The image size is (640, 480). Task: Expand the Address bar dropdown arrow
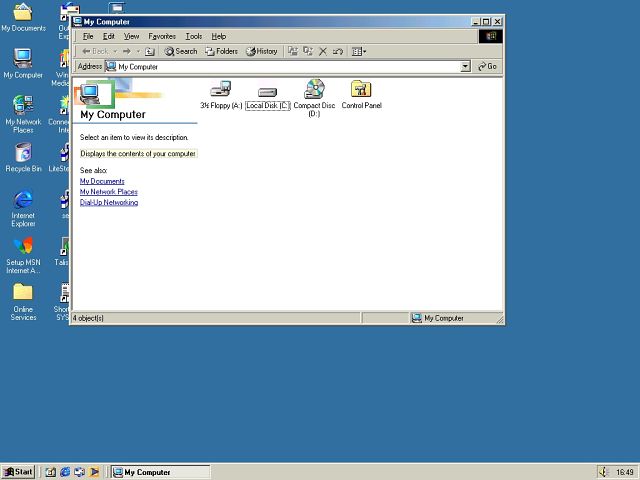click(465, 67)
